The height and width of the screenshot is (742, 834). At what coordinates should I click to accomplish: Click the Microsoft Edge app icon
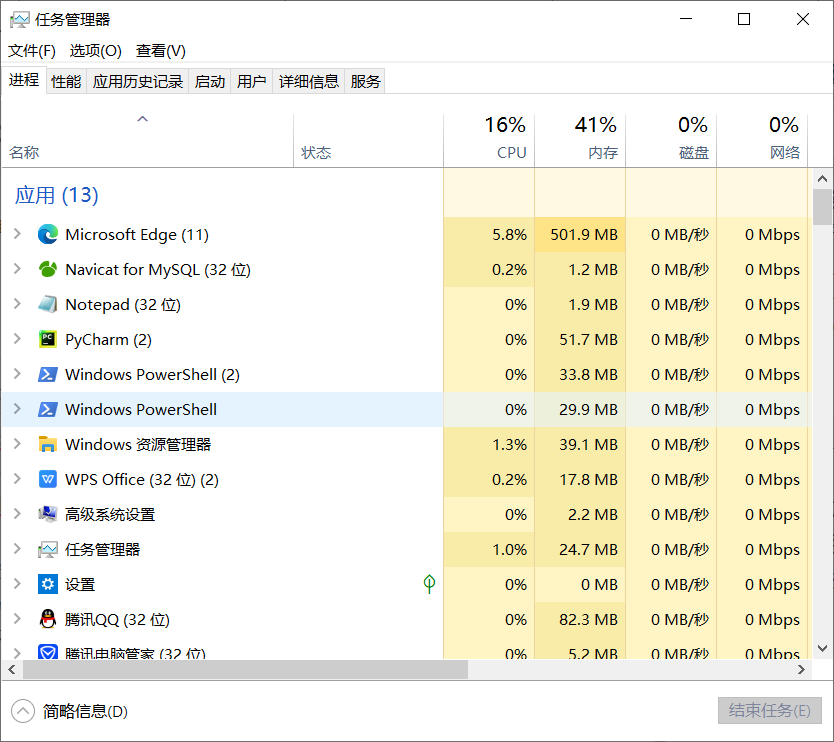click(48, 235)
